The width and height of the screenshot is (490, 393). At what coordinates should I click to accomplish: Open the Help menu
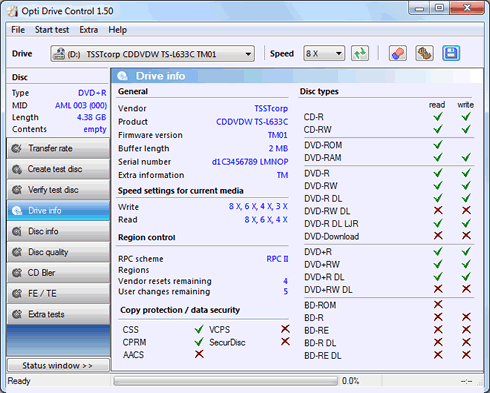click(117, 30)
